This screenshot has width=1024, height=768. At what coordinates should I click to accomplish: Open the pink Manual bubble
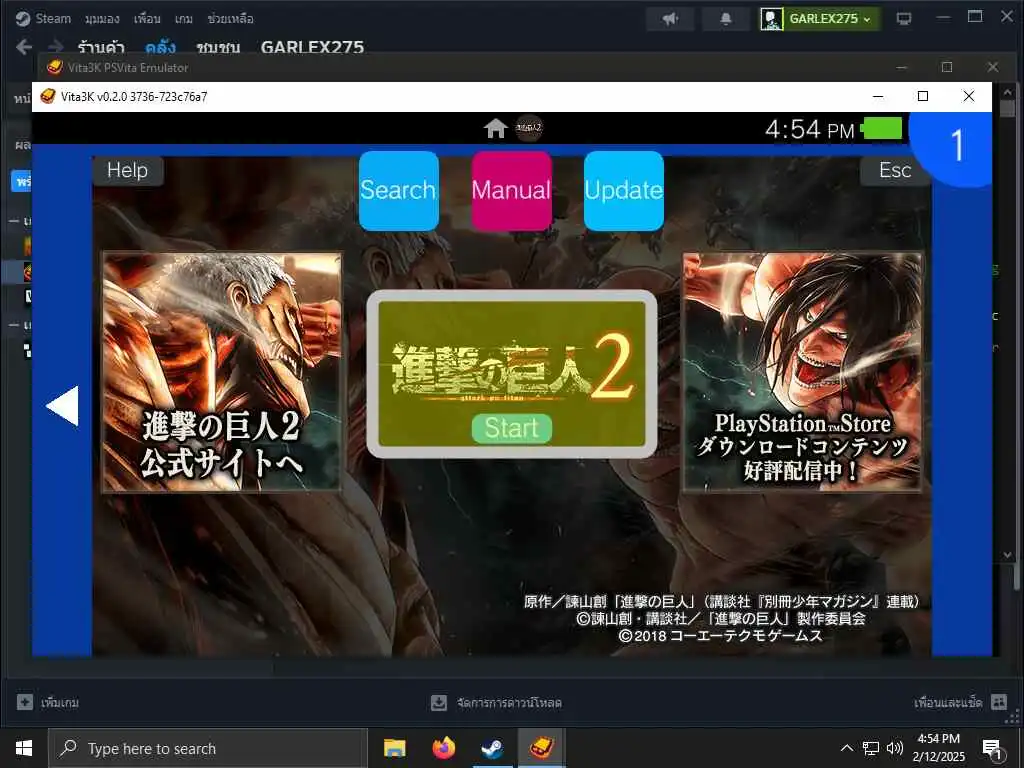click(x=511, y=191)
